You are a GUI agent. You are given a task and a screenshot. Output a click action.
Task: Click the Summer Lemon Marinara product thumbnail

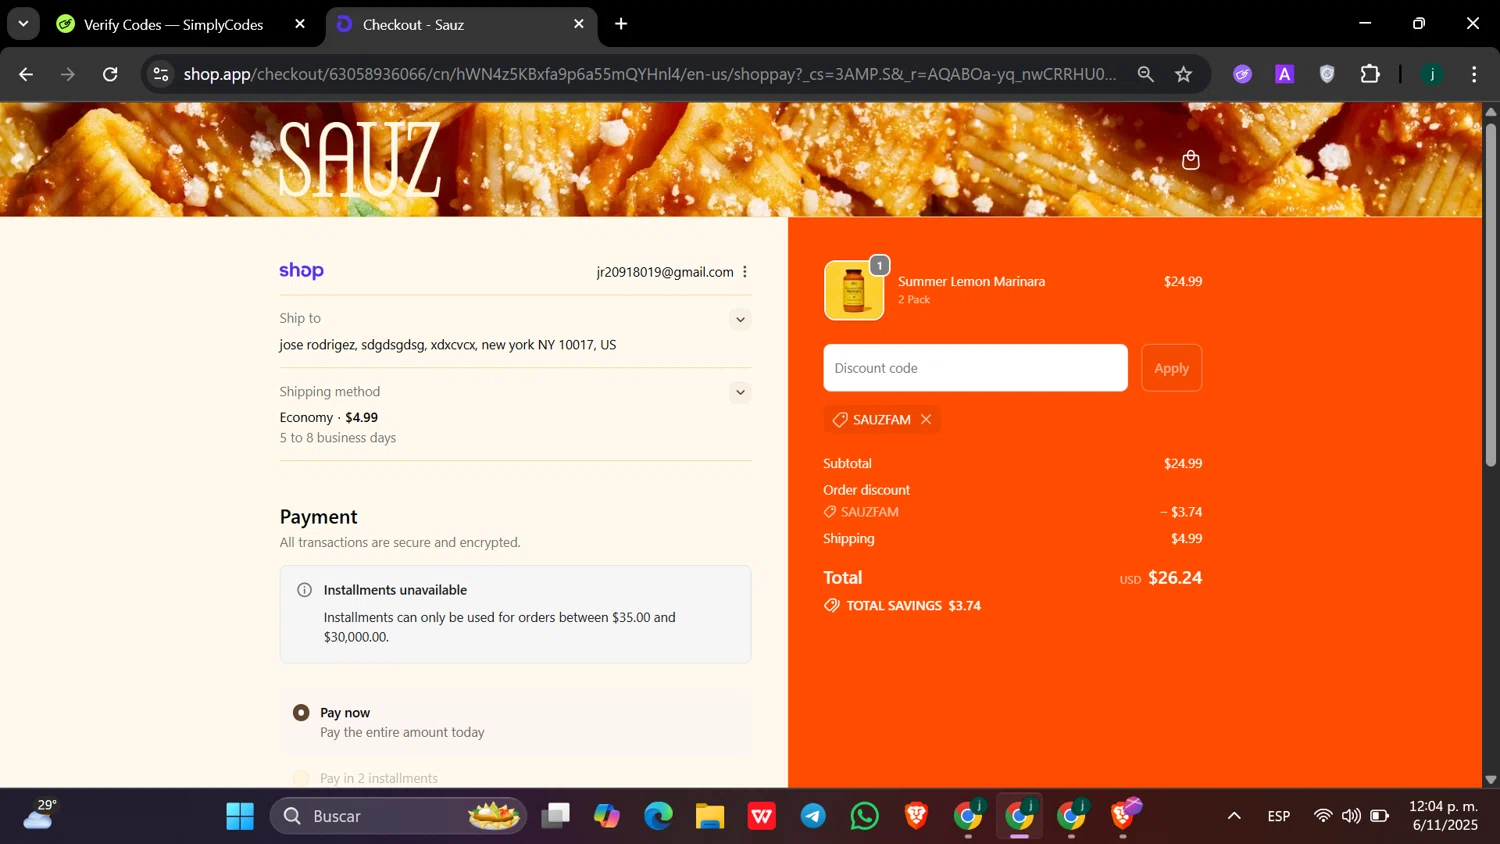click(854, 290)
